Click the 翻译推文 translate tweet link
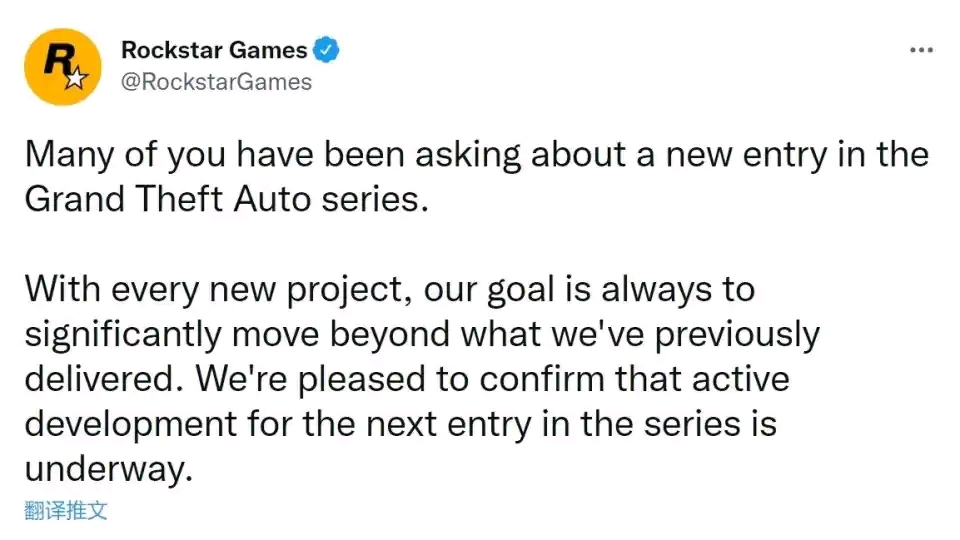 [66, 510]
